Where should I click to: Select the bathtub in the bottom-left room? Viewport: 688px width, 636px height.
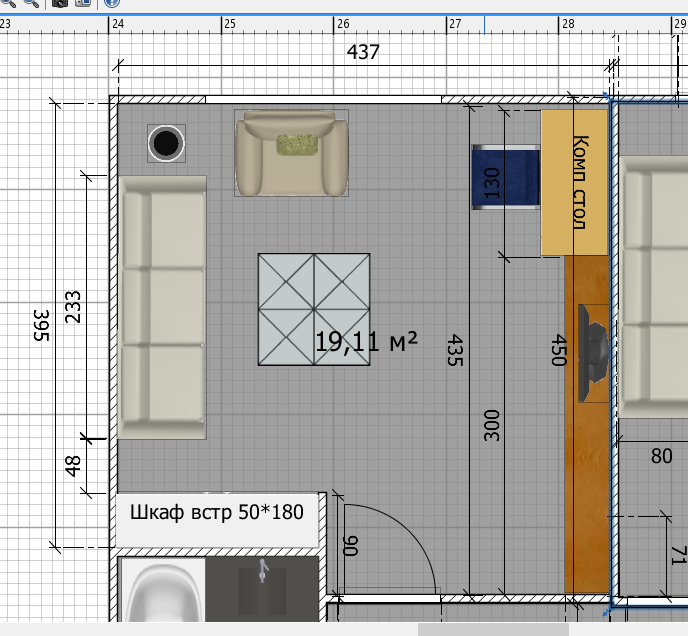[160, 592]
